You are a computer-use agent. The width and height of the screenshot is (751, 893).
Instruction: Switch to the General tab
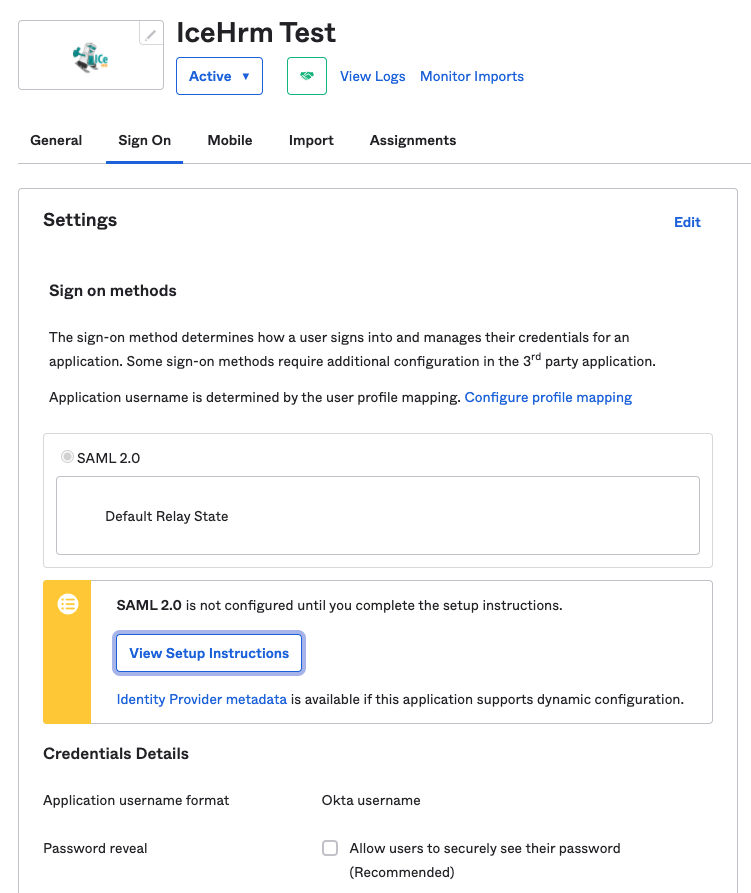(56, 140)
